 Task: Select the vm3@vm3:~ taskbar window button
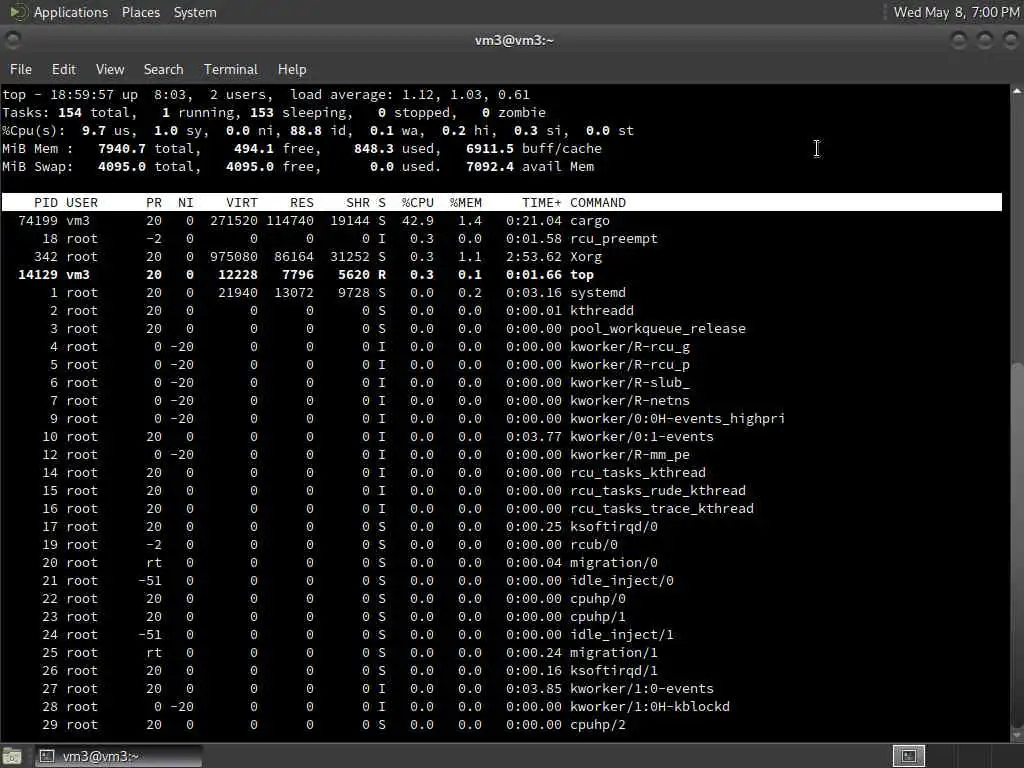[118, 756]
